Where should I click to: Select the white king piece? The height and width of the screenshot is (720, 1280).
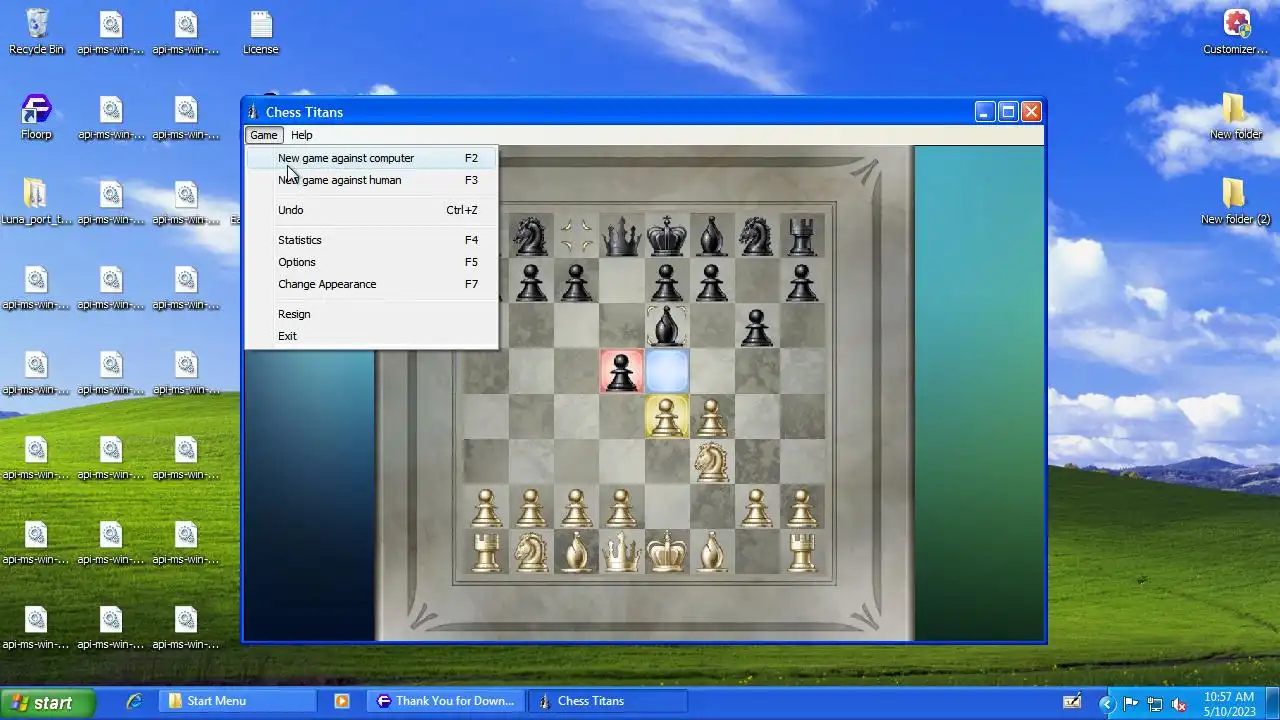[667, 552]
